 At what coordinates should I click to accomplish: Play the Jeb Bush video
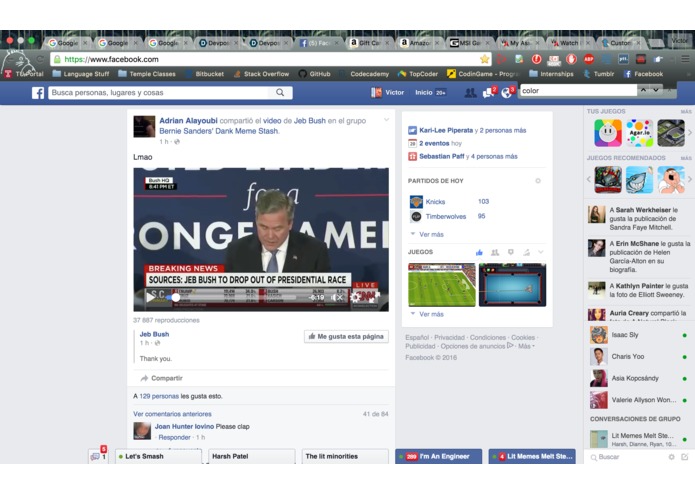pos(151,297)
